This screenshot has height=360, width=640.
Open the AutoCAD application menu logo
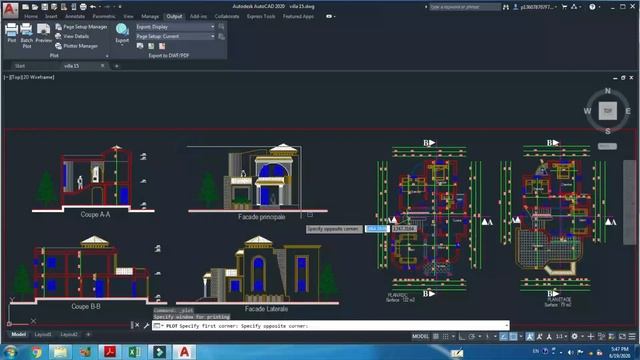click(10, 10)
